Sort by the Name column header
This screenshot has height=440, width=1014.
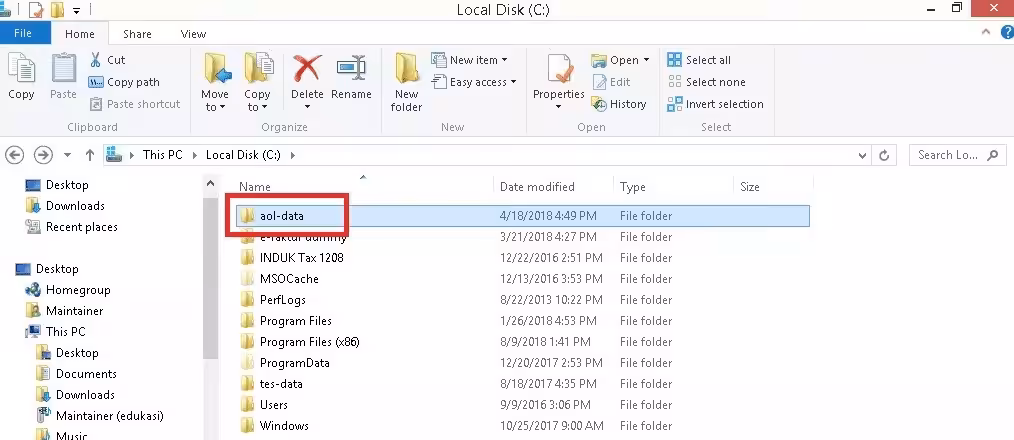click(255, 187)
